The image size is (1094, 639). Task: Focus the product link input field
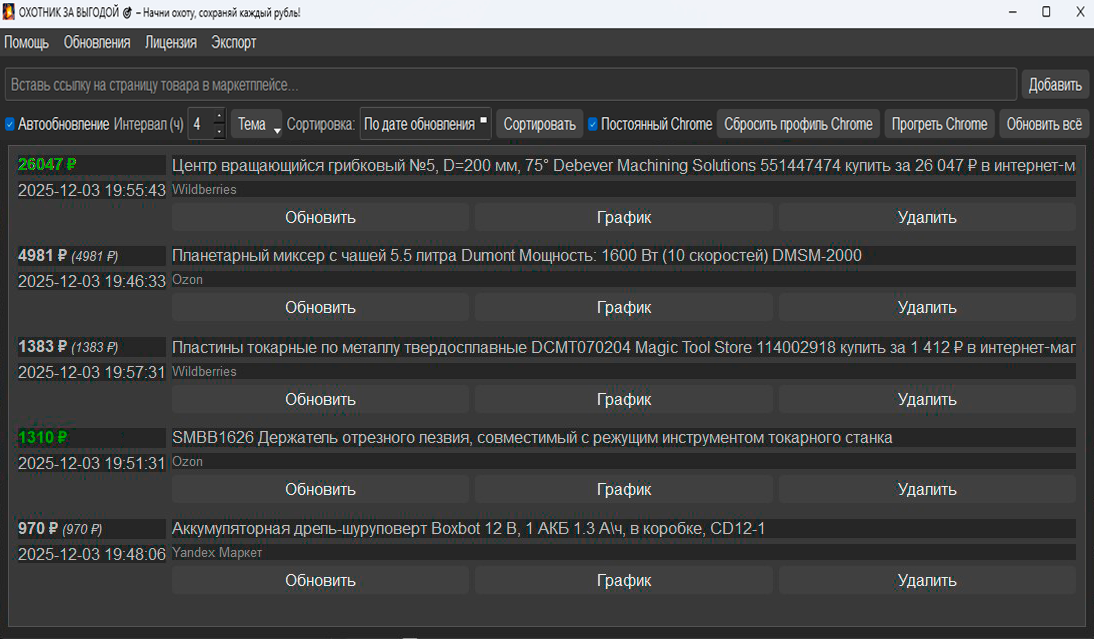[510, 85]
